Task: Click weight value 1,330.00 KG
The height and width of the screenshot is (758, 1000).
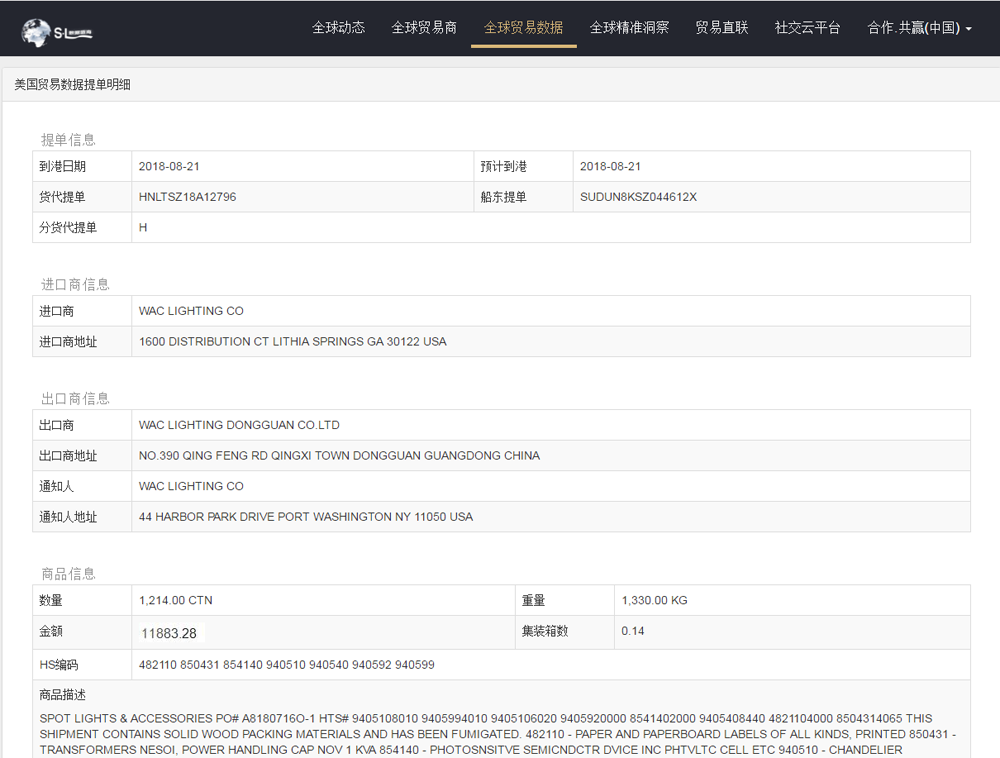Action: [654, 601]
